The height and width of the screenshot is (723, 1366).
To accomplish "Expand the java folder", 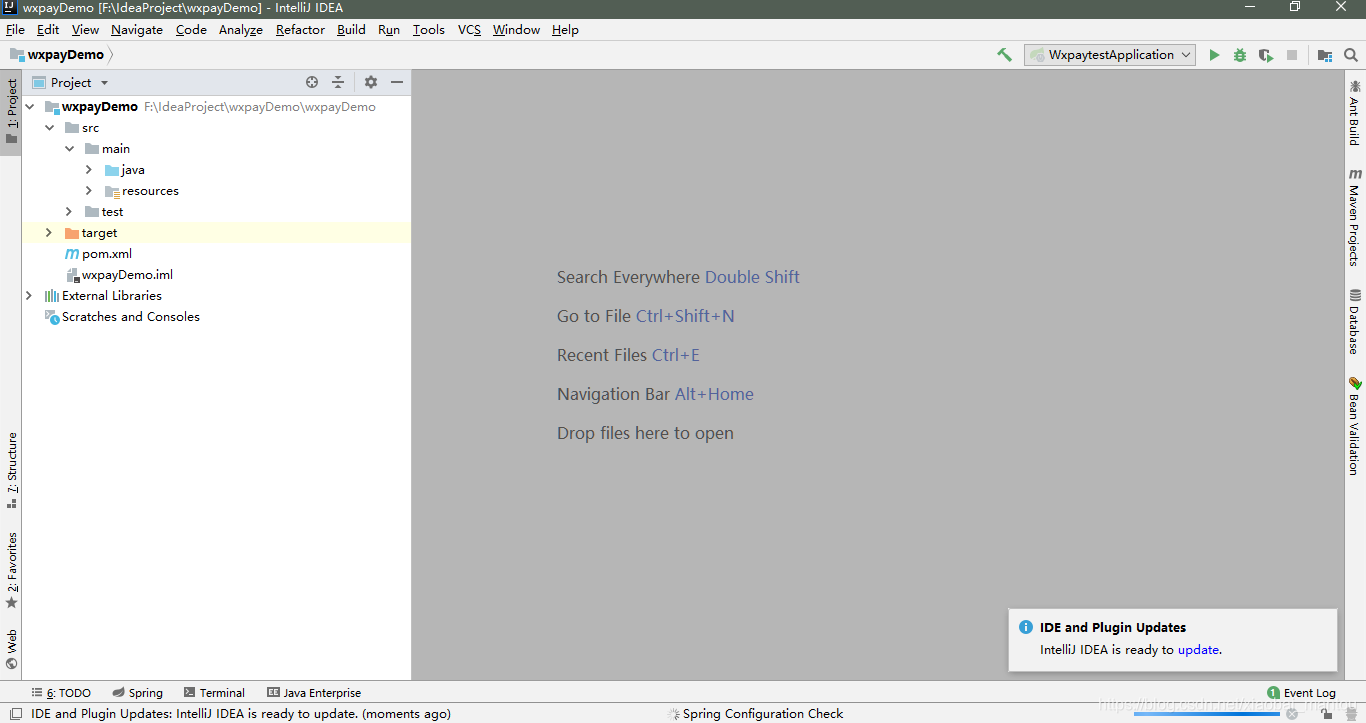I will 89,170.
